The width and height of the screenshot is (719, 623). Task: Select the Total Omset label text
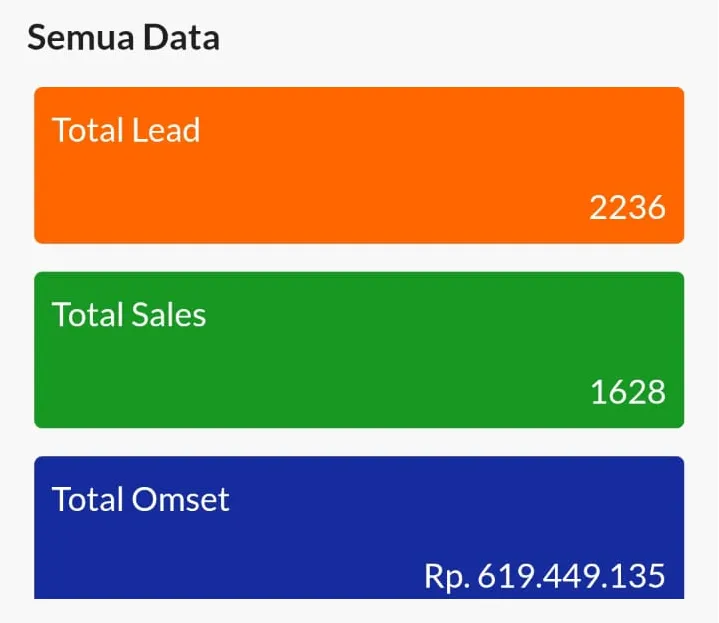click(140, 499)
